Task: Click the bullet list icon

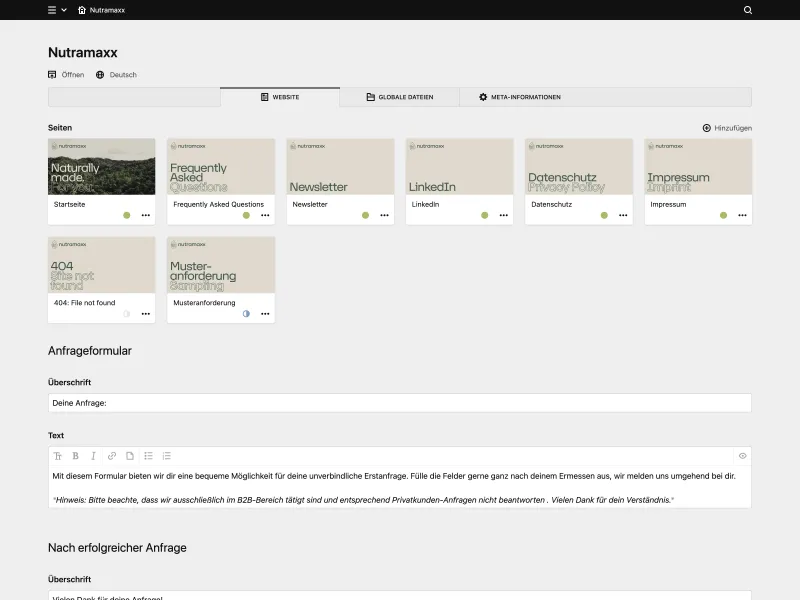Action: coord(148,455)
